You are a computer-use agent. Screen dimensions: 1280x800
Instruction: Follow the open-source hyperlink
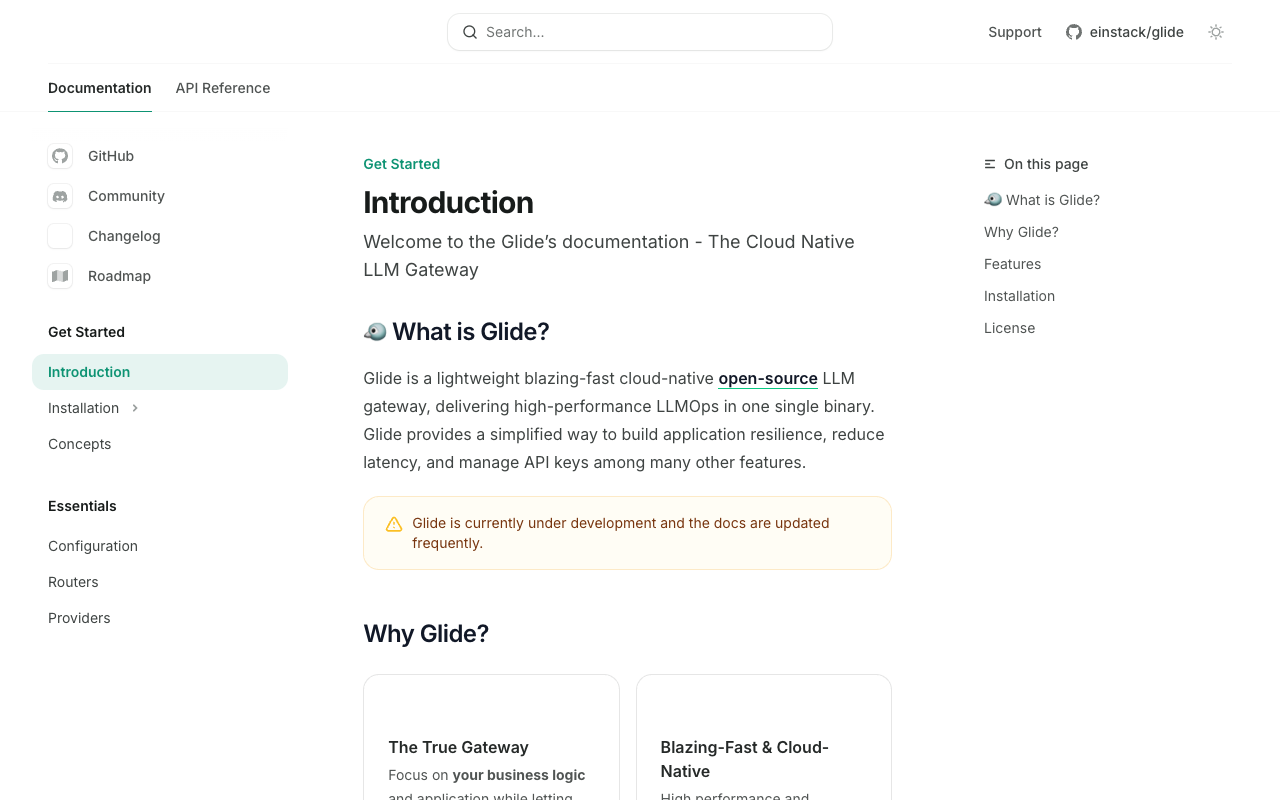pos(768,378)
